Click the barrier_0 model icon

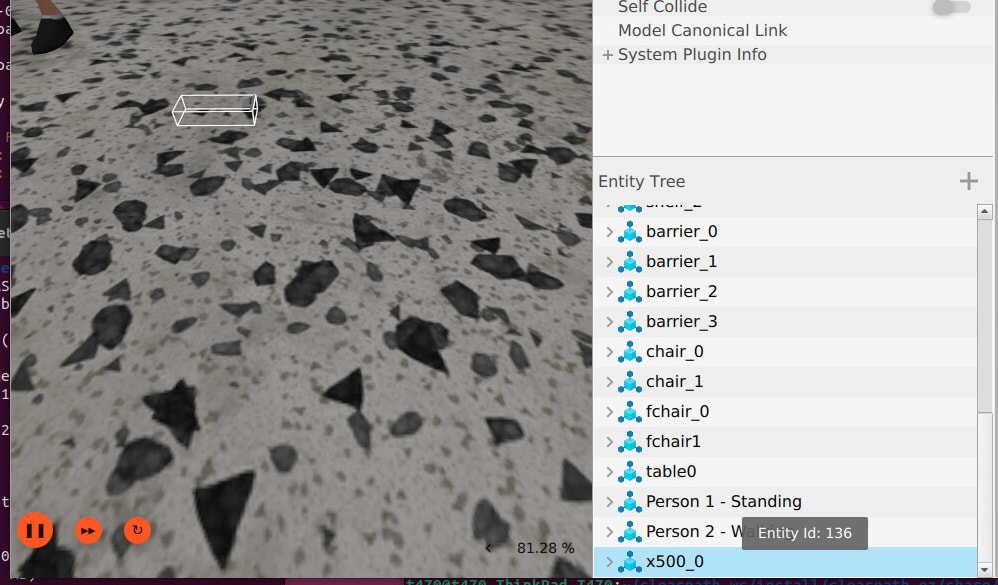pos(629,232)
